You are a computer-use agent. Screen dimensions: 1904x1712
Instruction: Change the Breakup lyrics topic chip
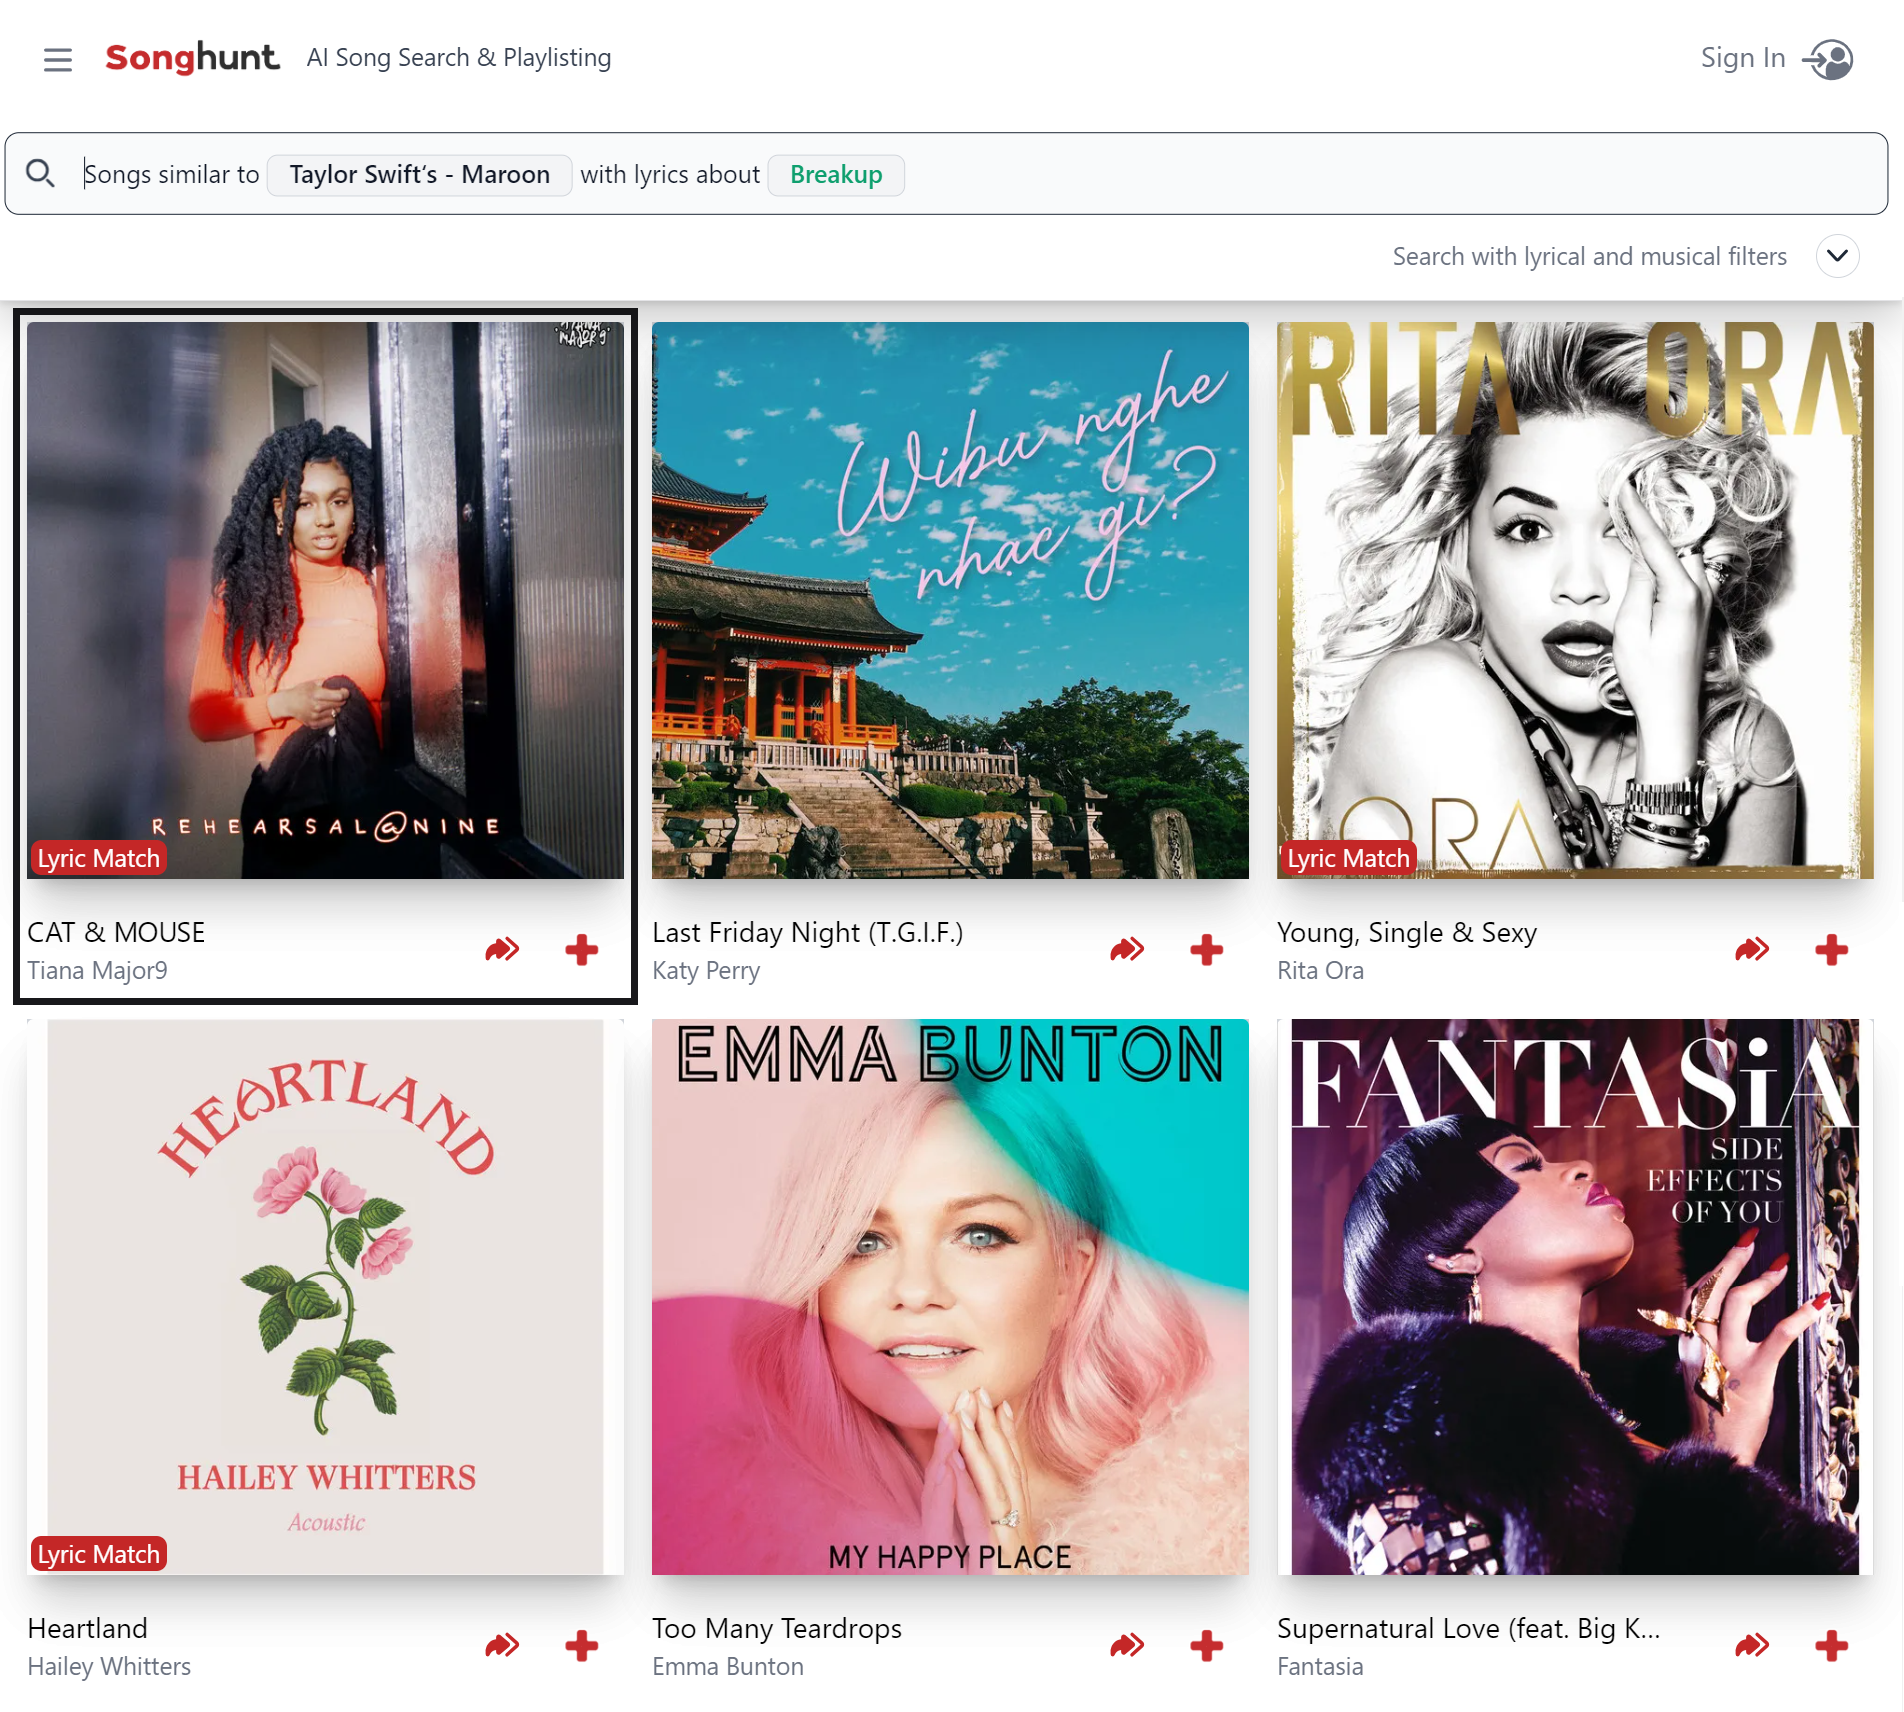tap(836, 175)
